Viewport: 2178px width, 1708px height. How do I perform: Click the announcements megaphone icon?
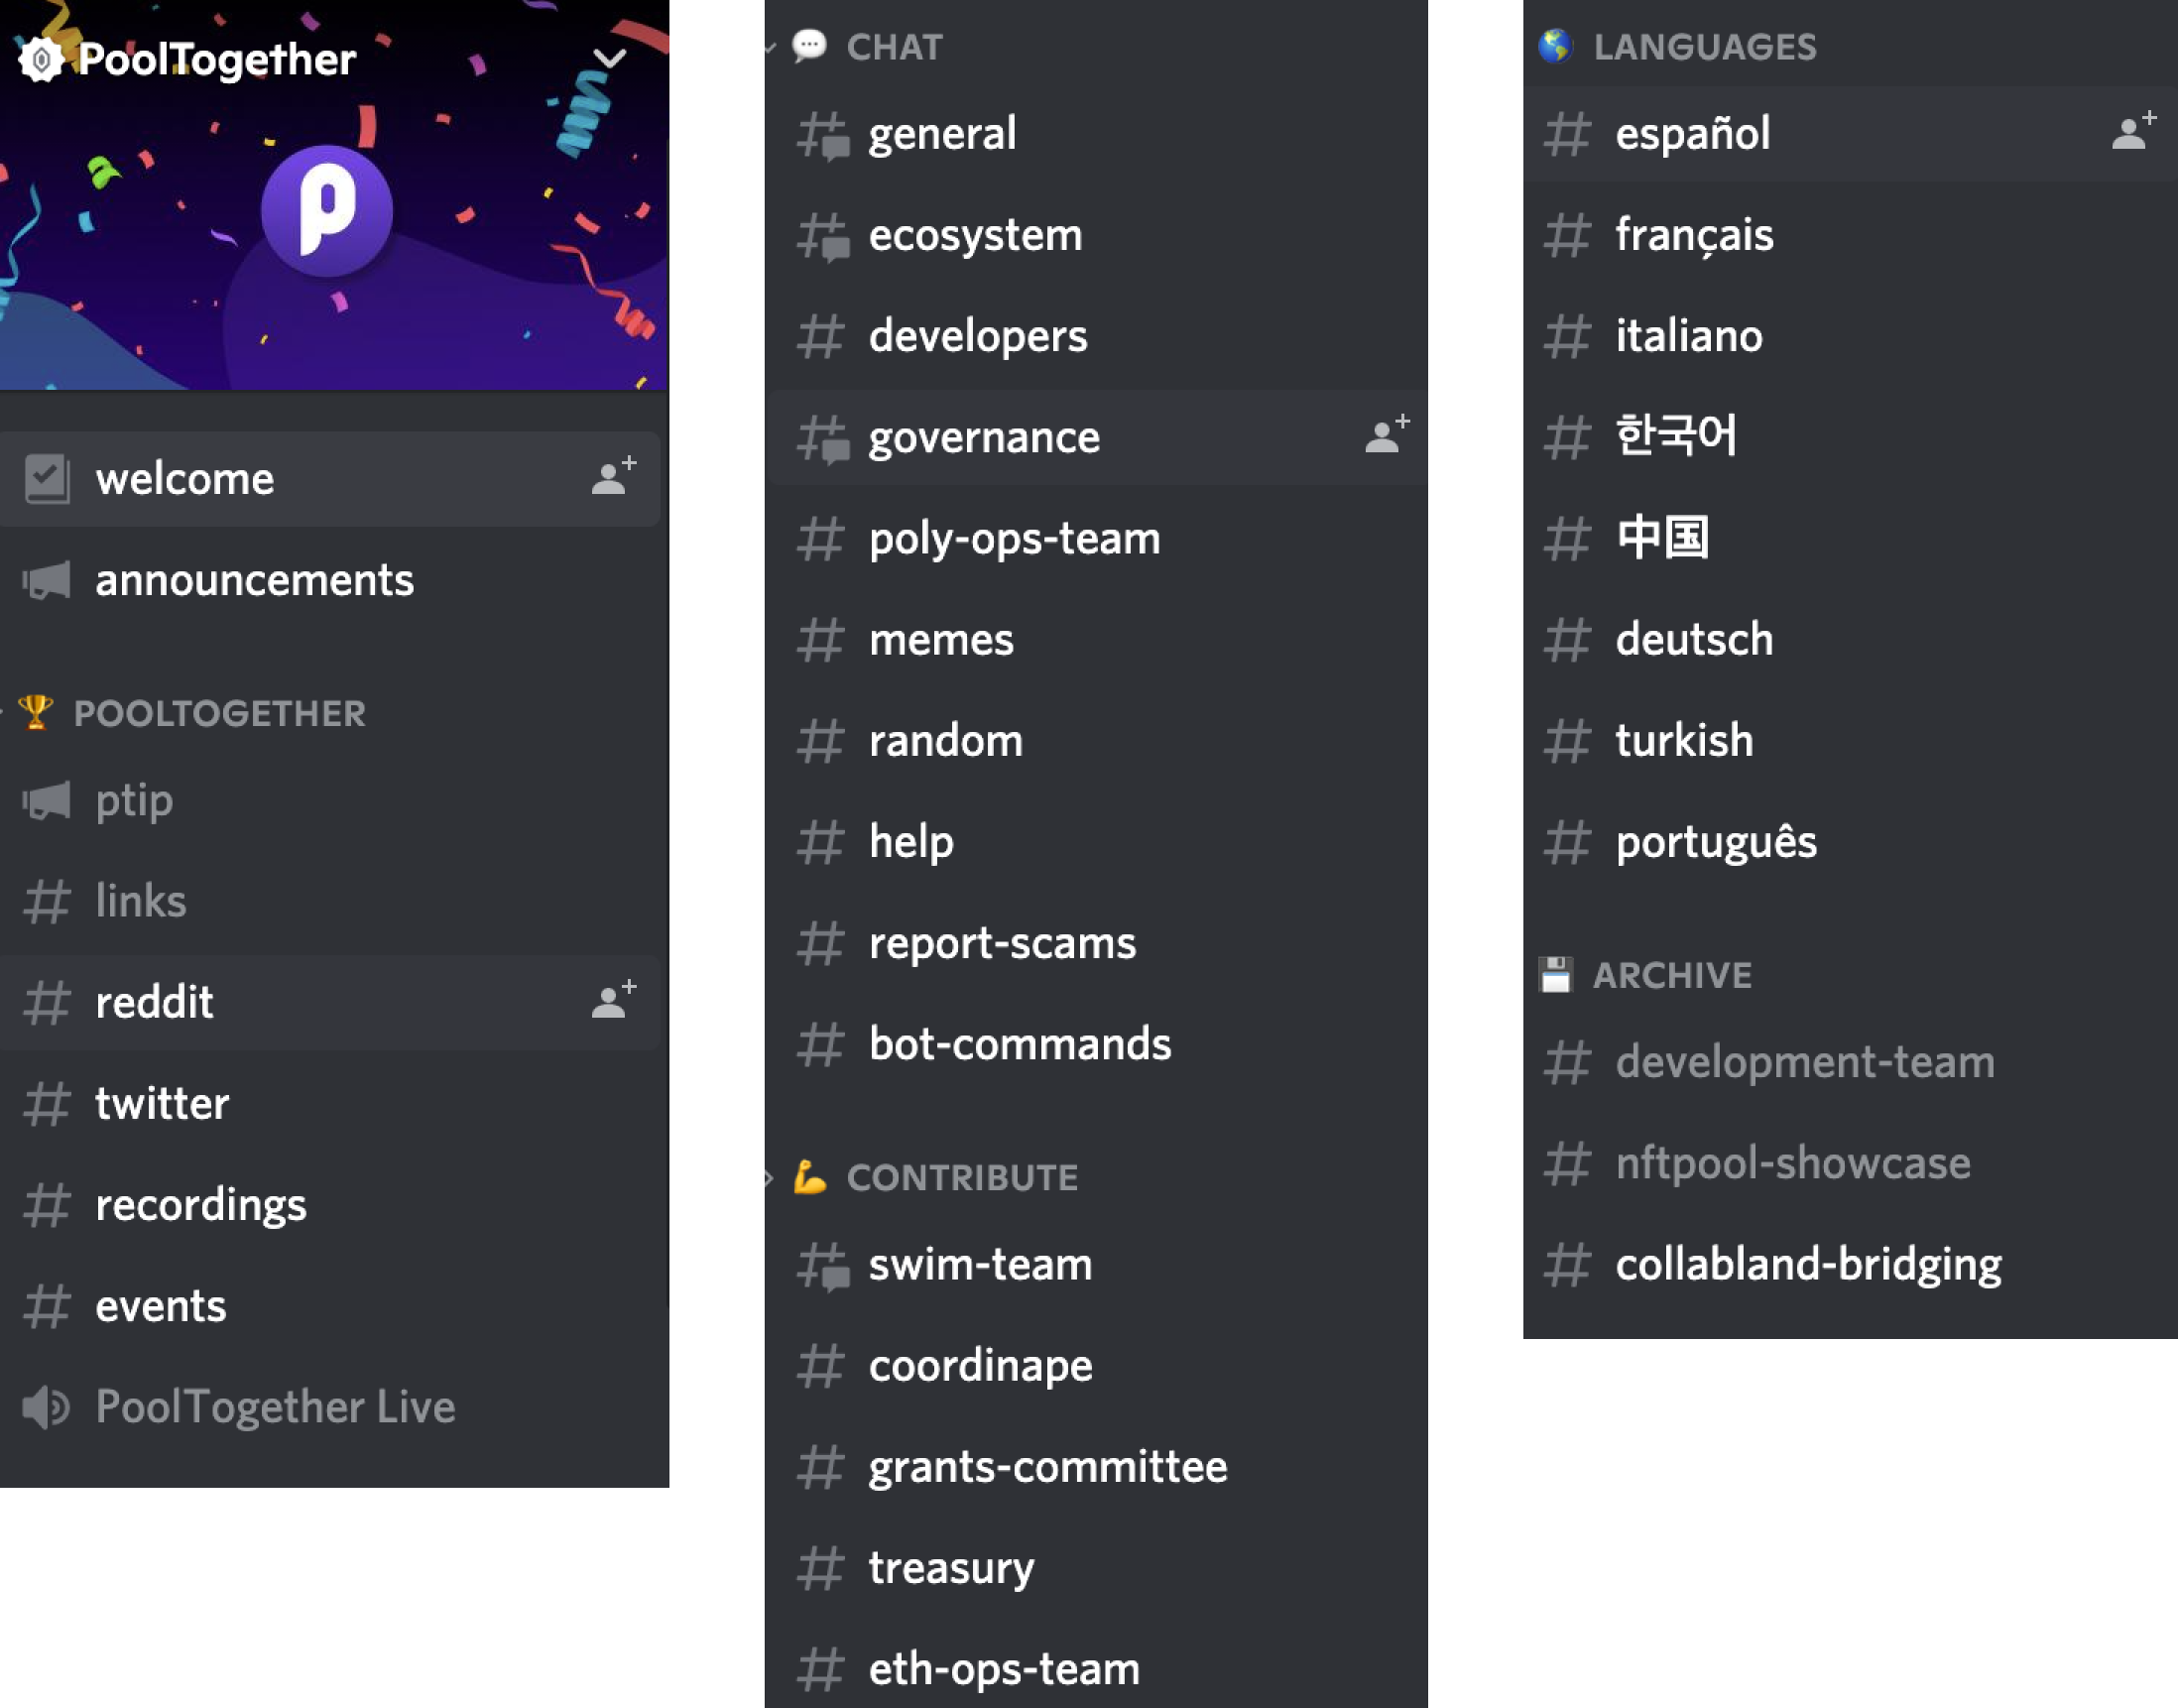(46, 580)
